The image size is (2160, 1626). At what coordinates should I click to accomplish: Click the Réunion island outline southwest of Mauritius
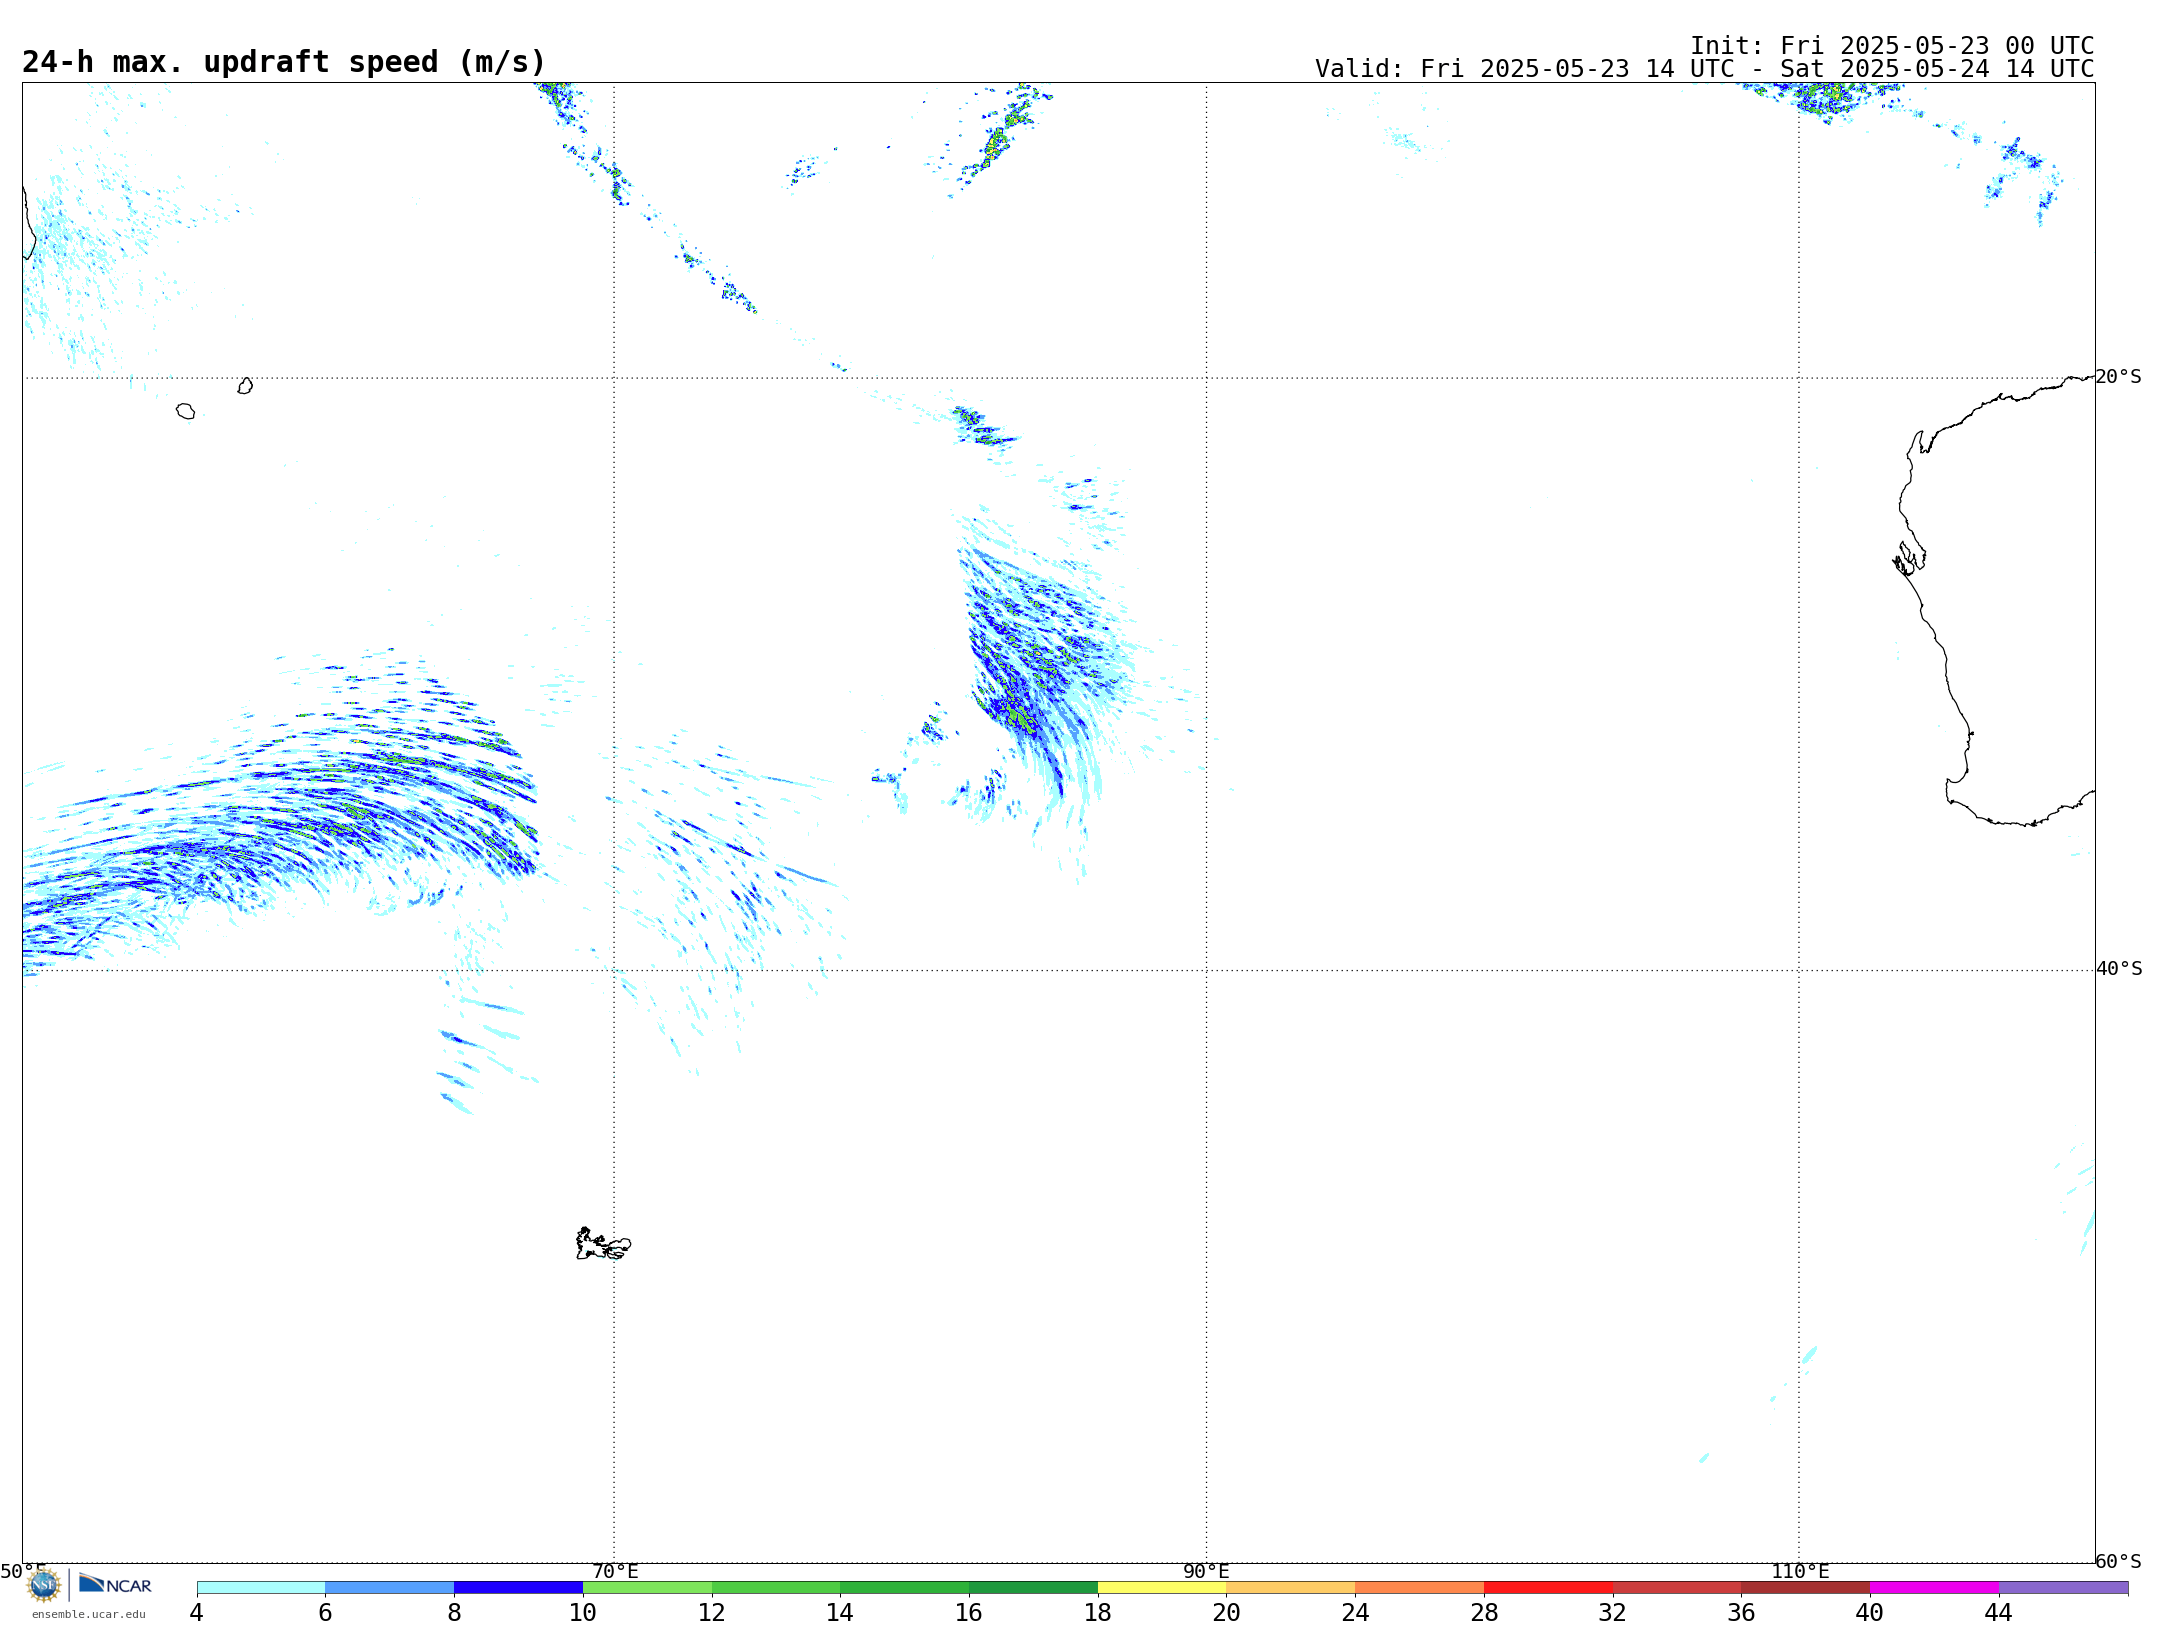[185, 411]
